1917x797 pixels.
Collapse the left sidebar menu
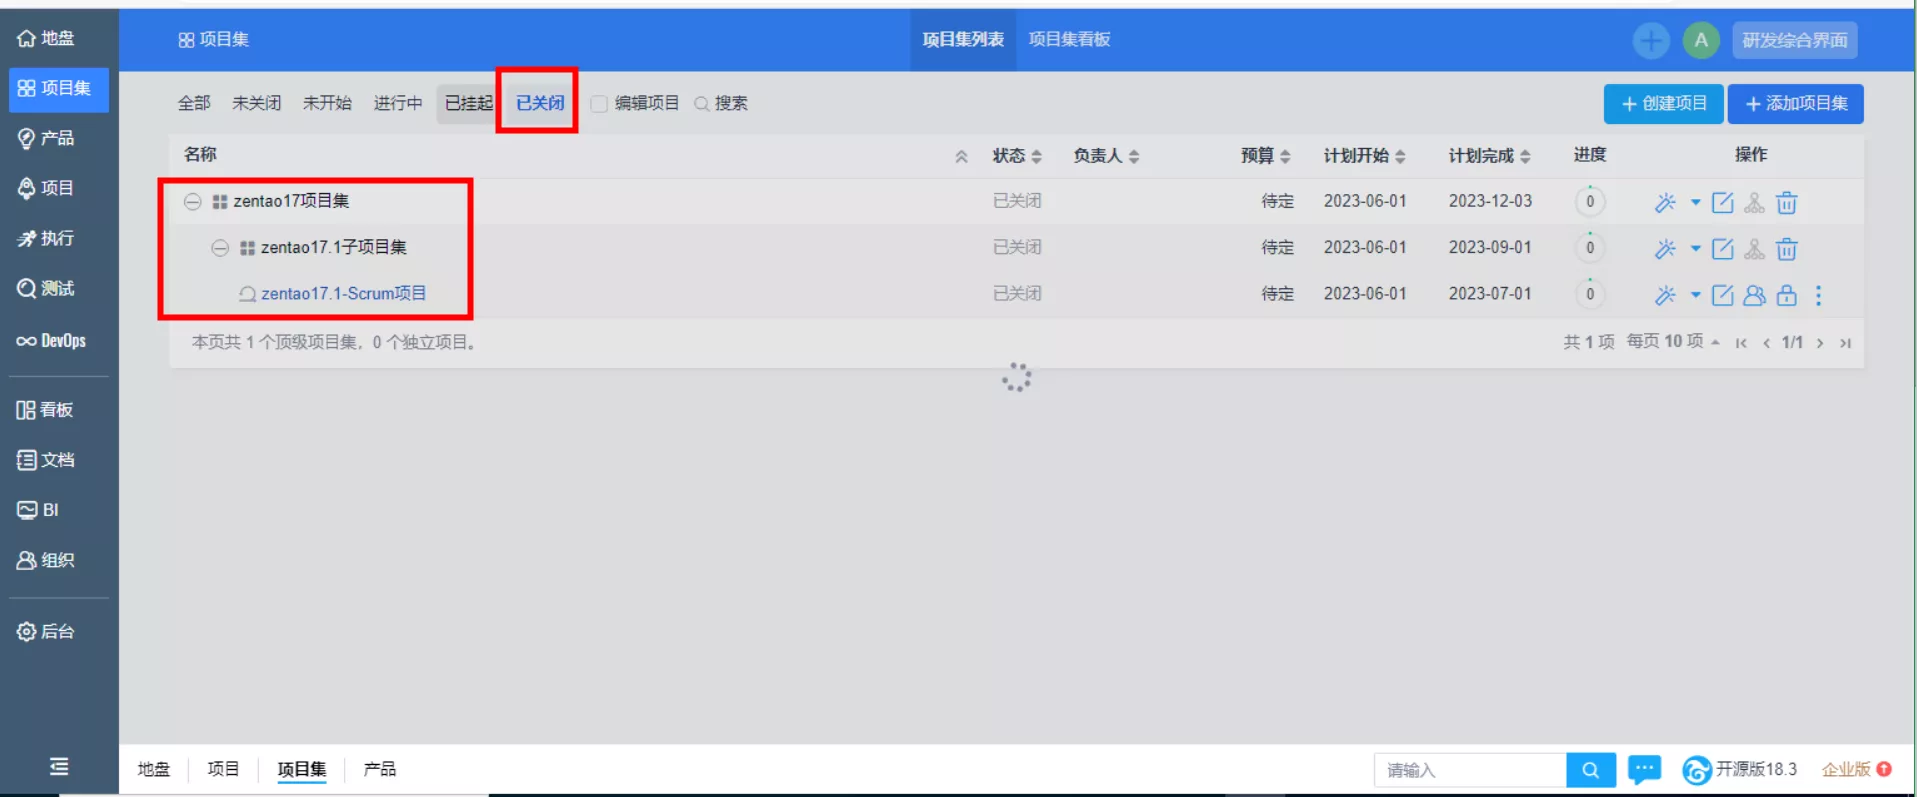tap(59, 767)
